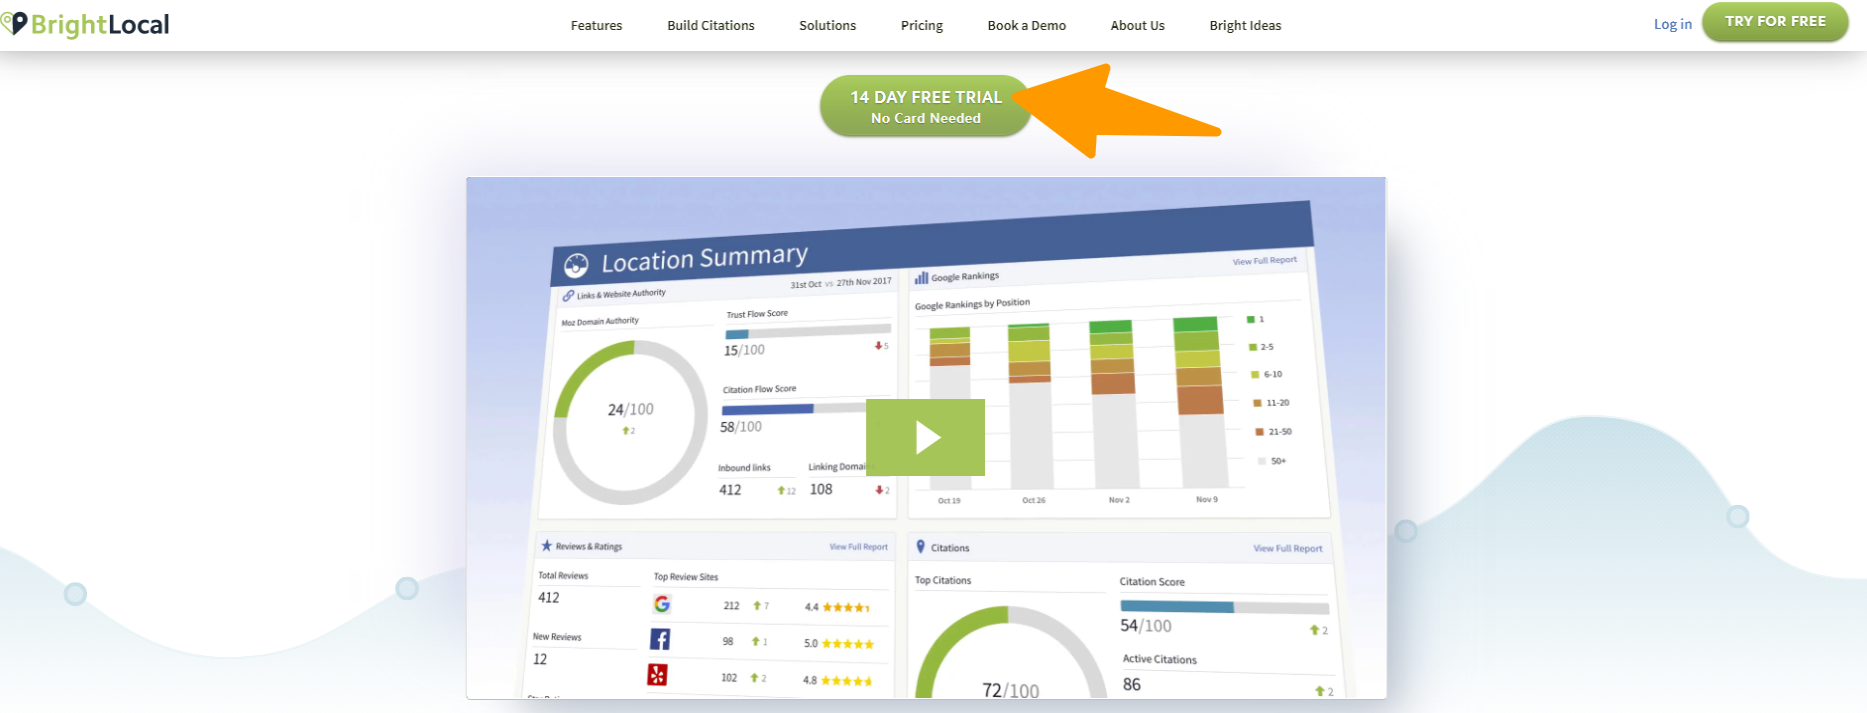Select Book a Demo in navigation
1867x713 pixels.
pos(1026,25)
